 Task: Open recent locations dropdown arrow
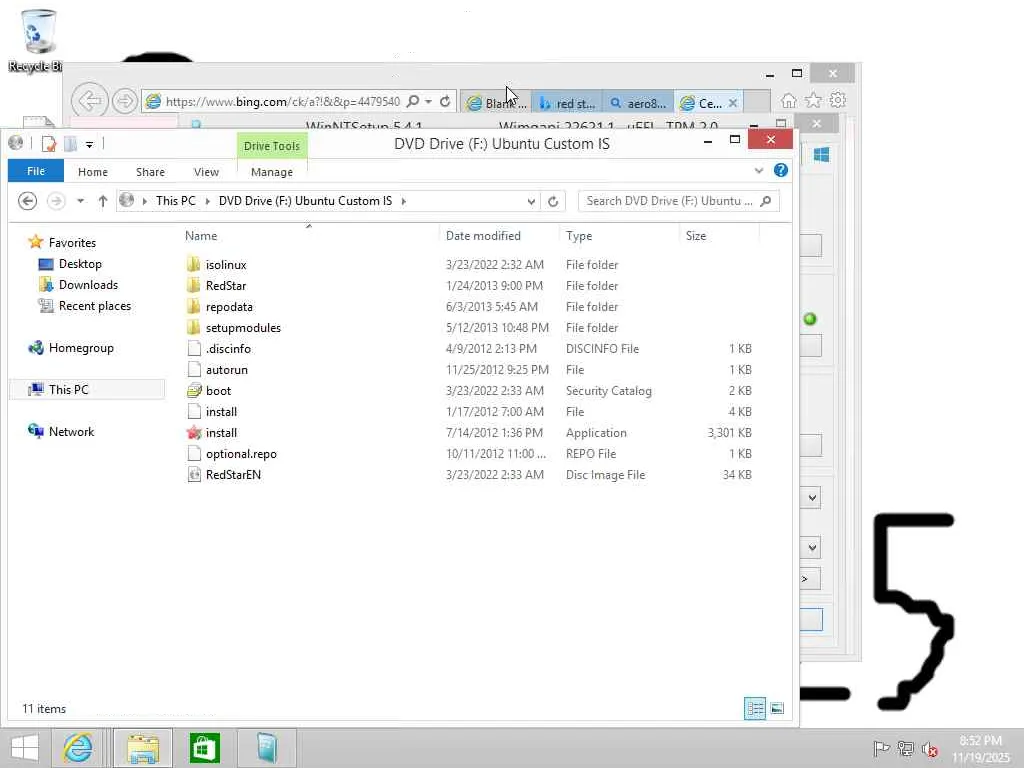[80, 201]
